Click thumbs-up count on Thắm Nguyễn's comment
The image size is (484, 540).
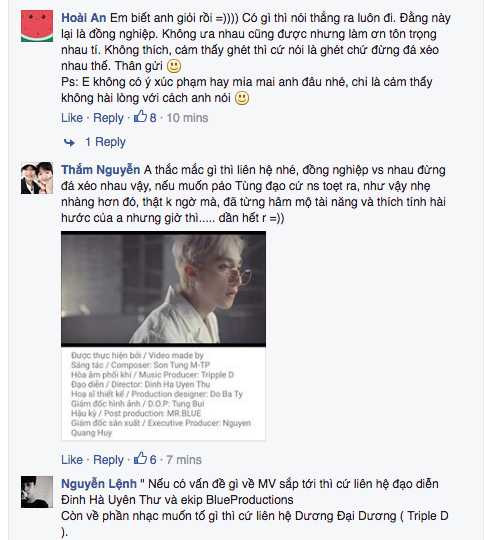pyautogui.click(x=145, y=459)
